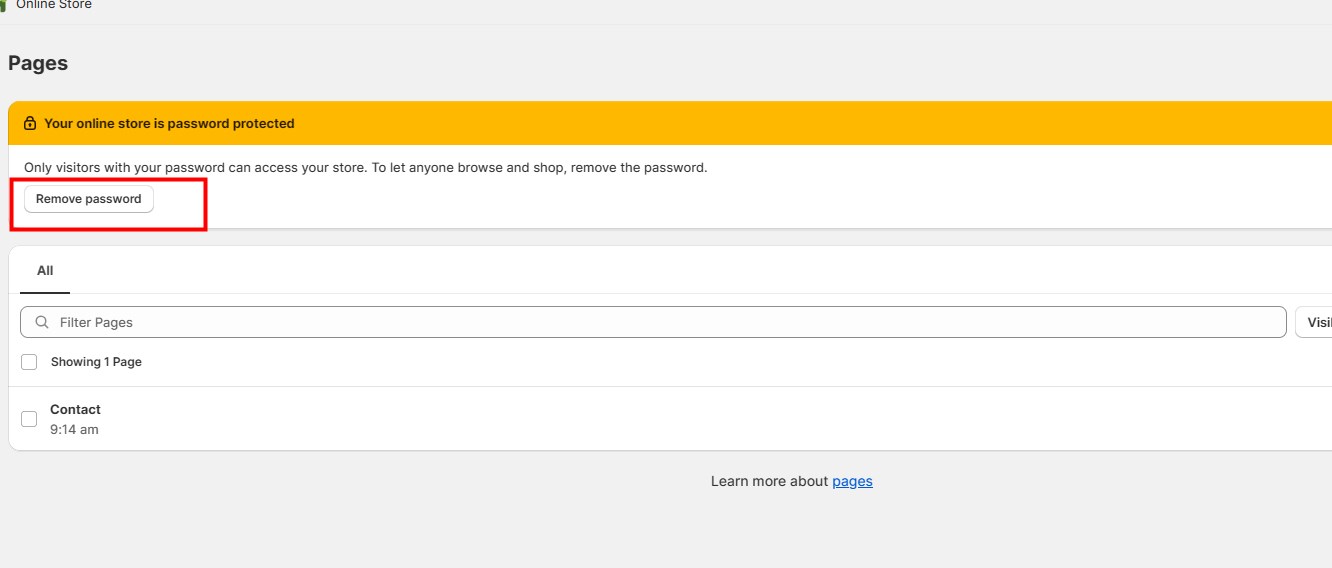This screenshot has height=568, width=1332.
Task: Tick the select-all checkbox beside Showing 1 Page
Action: pyautogui.click(x=29, y=362)
